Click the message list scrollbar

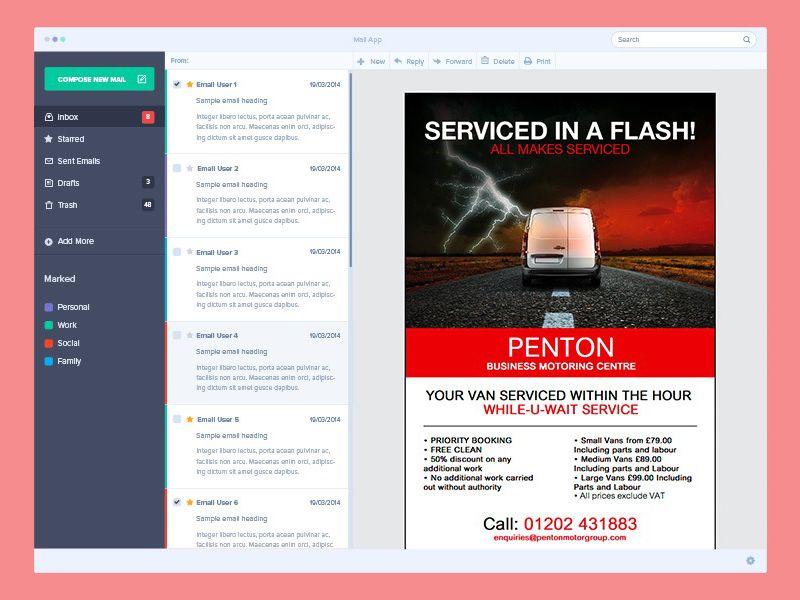click(351, 170)
